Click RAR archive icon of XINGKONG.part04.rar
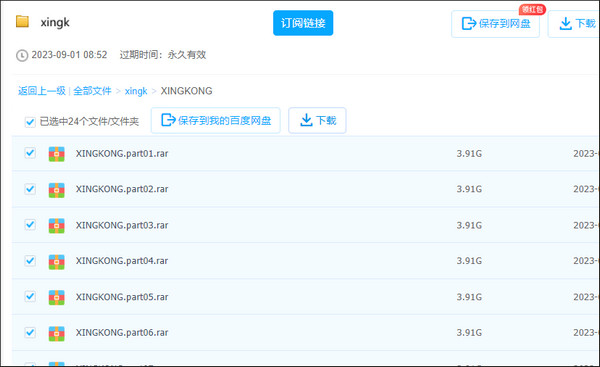Viewport: 600px width, 367px height. [57, 261]
